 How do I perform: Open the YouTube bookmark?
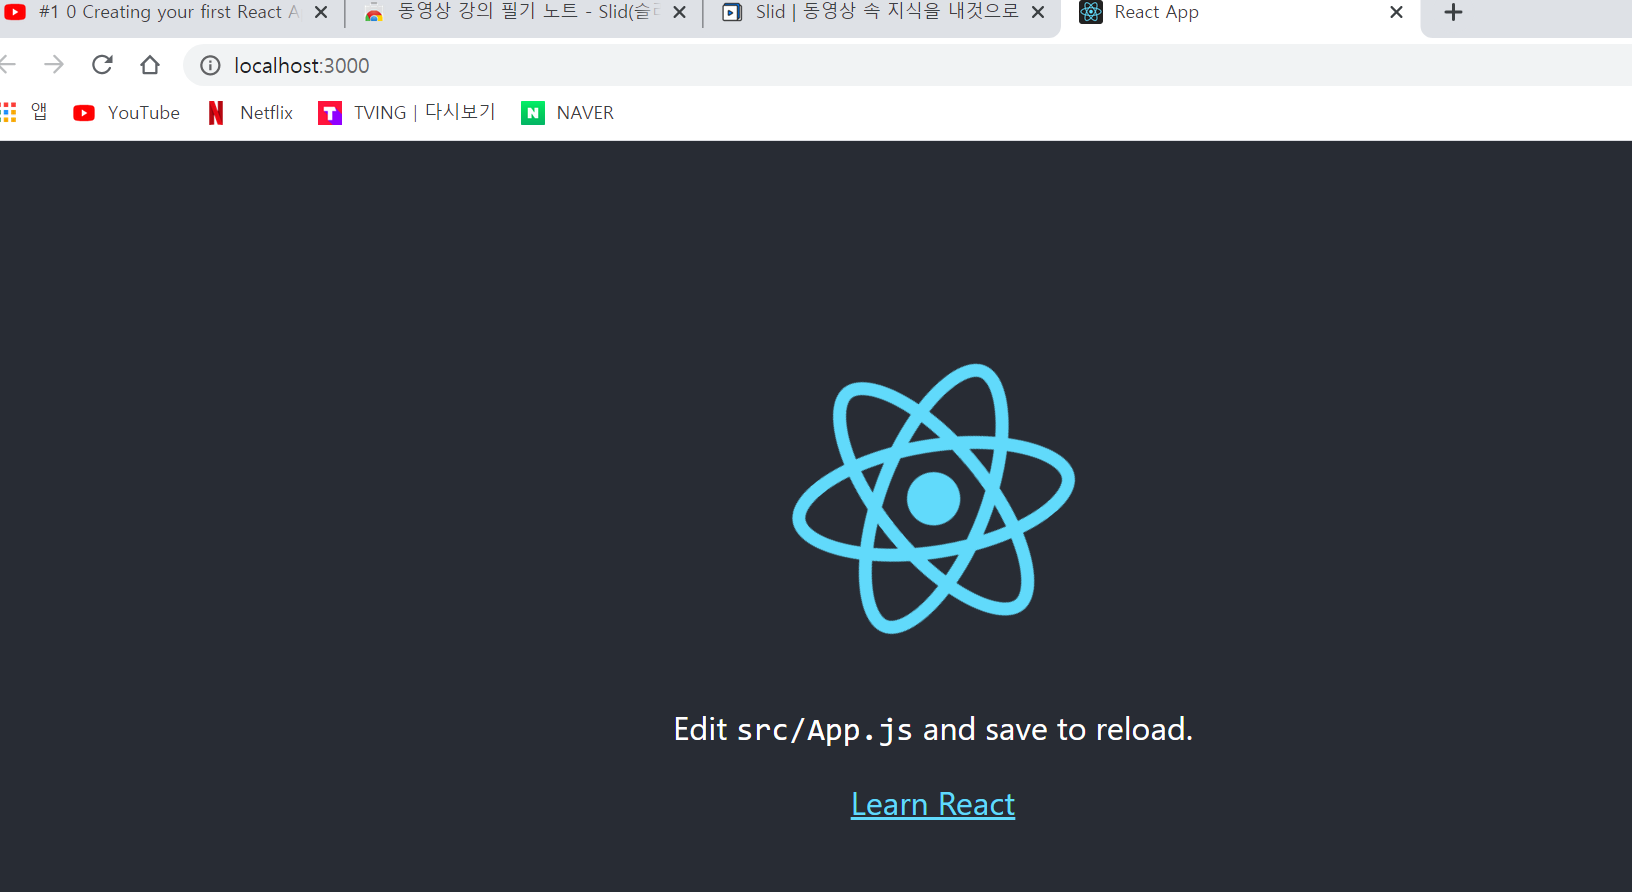pyautogui.click(x=126, y=113)
